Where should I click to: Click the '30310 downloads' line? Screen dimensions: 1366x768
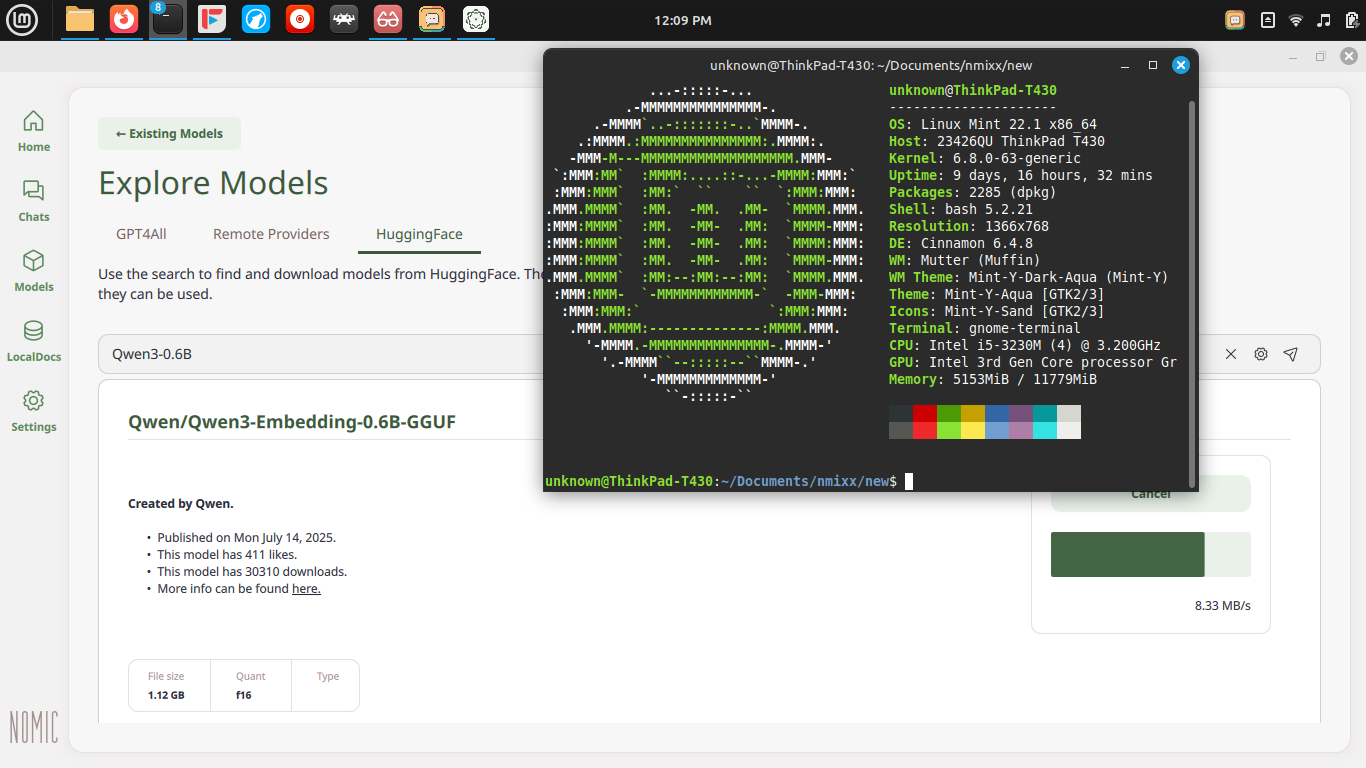click(x=252, y=572)
